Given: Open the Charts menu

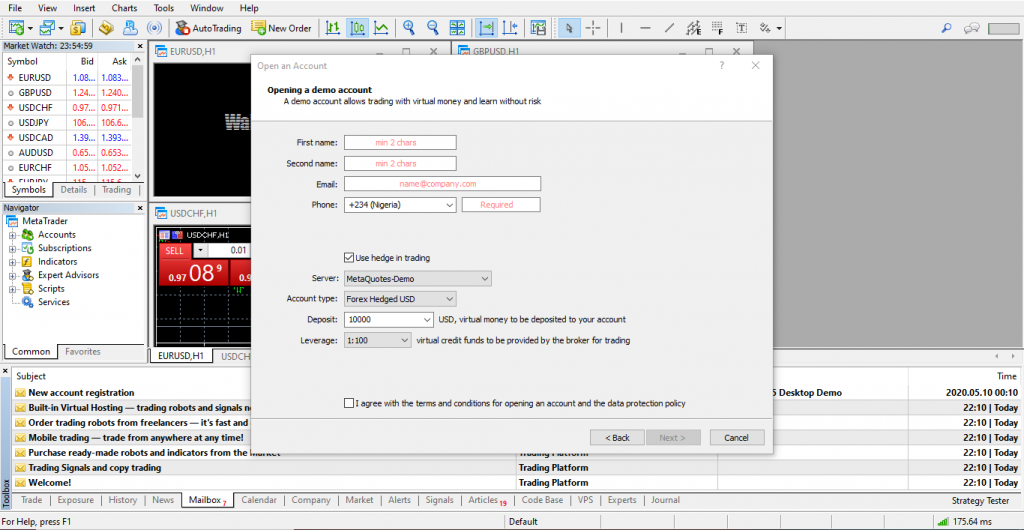Looking at the screenshot, I should pos(124,8).
